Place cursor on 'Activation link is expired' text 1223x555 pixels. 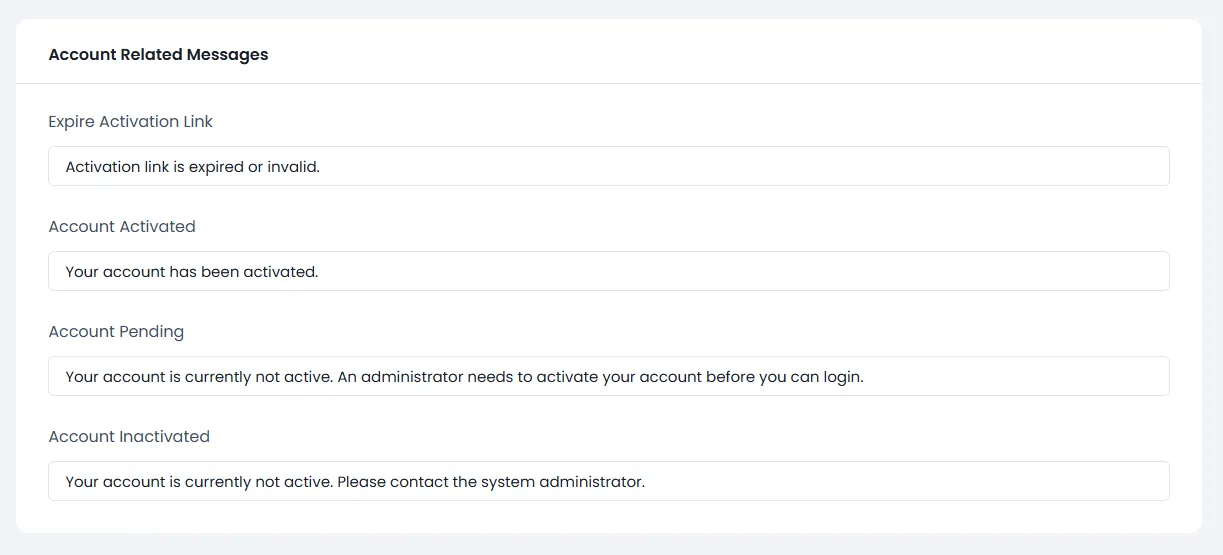tap(154, 167)
